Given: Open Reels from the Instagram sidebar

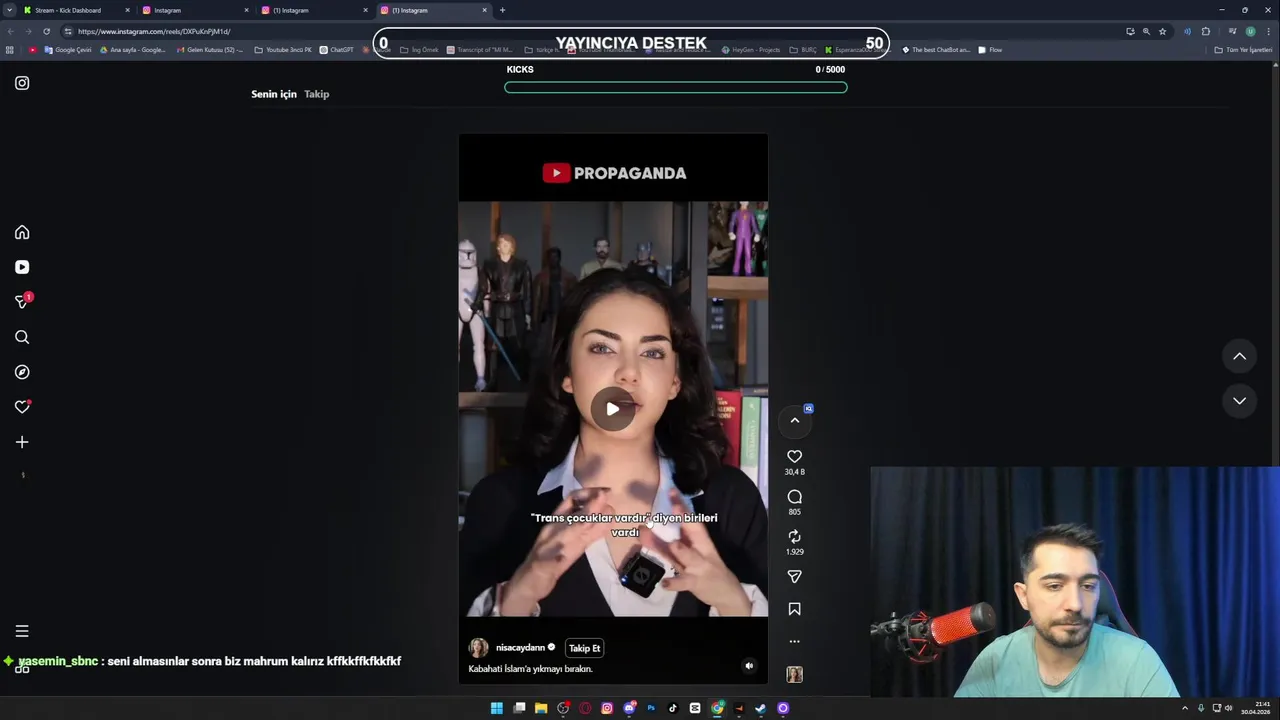Looking at the screenshot, I should coord(22,267).
